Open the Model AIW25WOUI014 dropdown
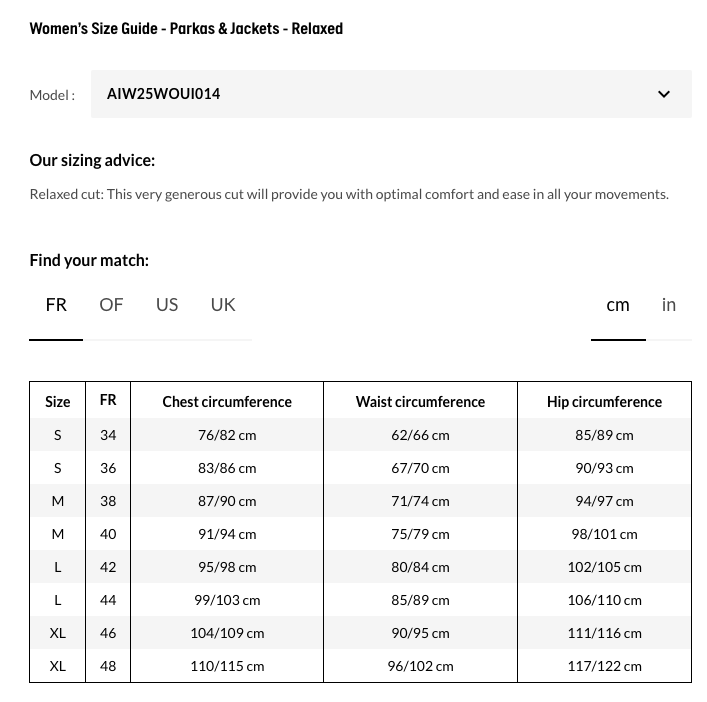Image resolution: width=707 pixels, height=702 pixels. point(390,94)
